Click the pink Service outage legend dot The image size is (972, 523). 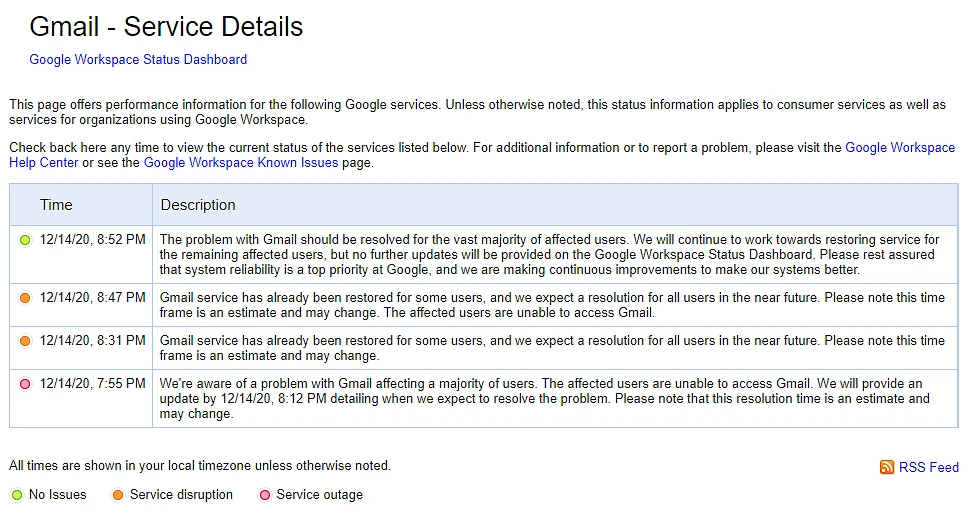[265, 495]
